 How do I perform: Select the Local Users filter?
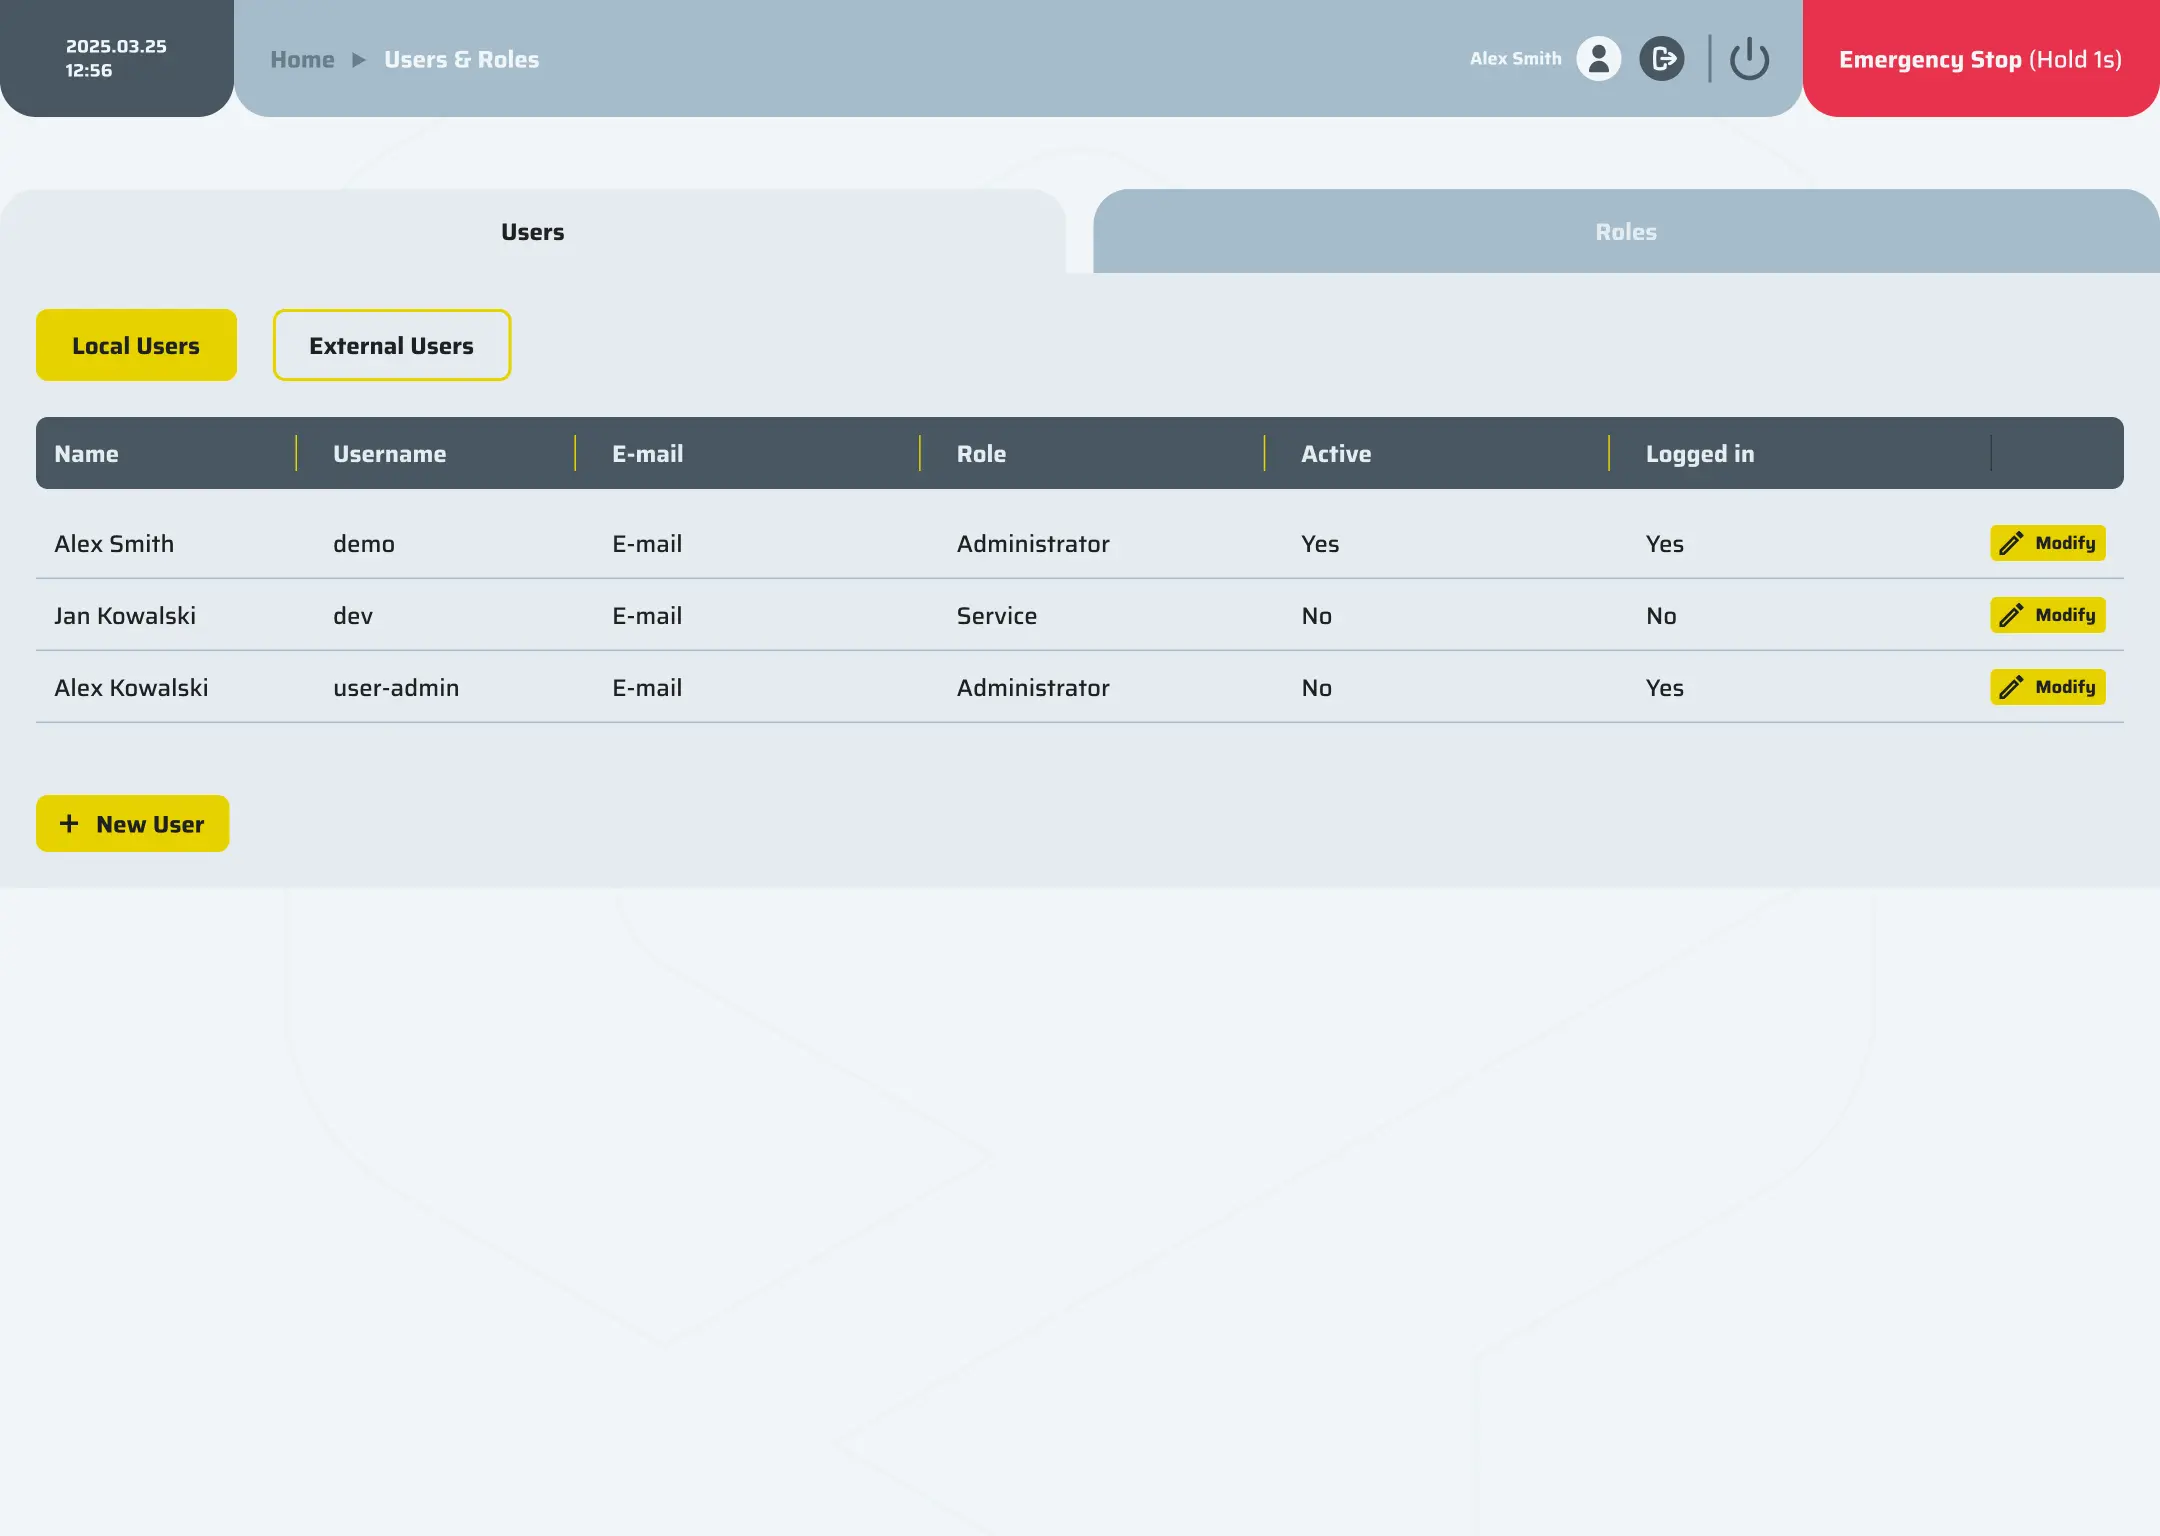[136, 345]
